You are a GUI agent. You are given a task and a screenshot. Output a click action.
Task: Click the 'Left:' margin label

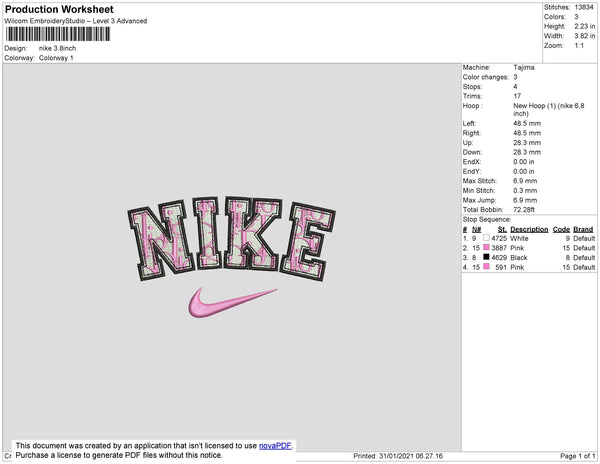click(469, 124)
